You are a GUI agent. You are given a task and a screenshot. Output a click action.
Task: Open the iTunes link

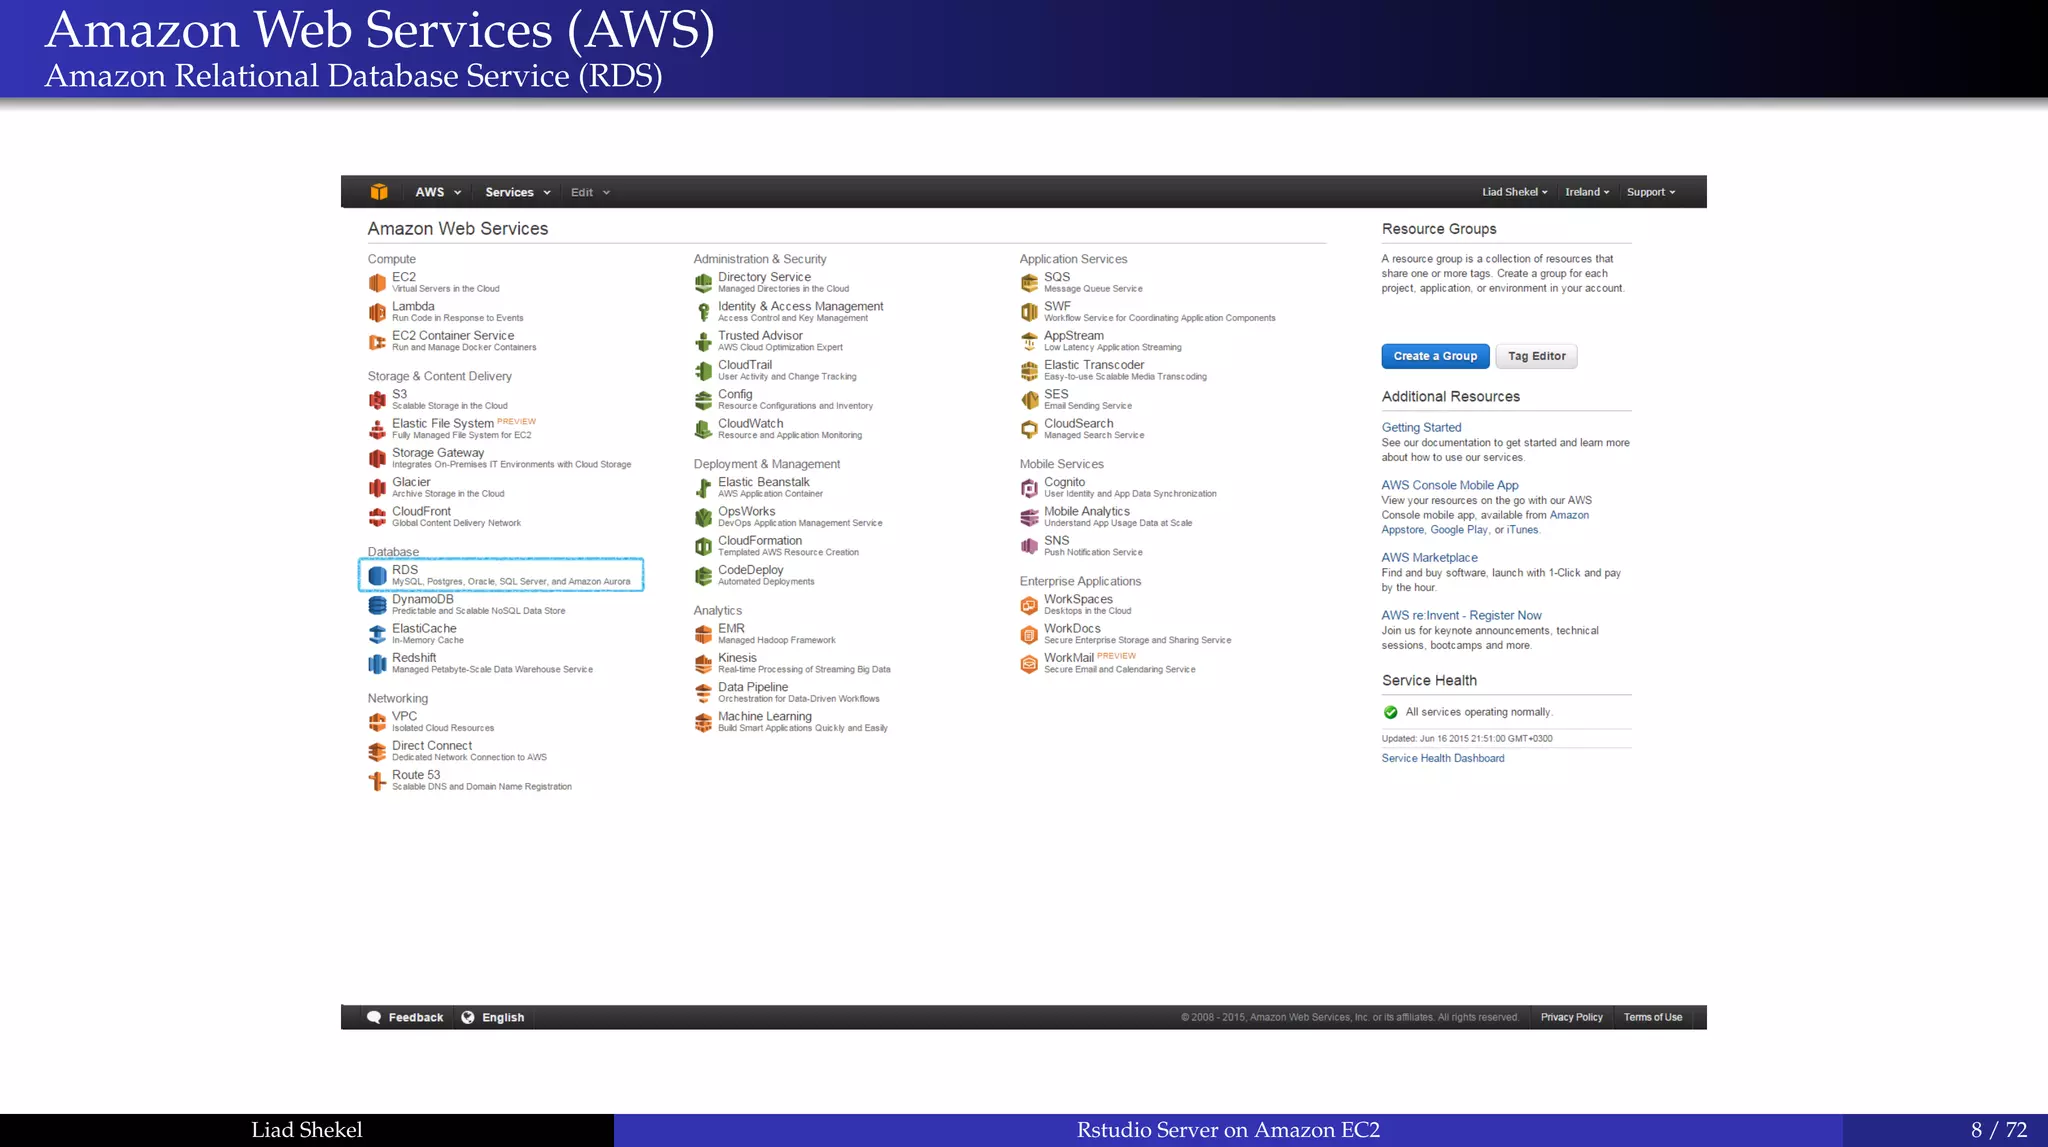1522,530
